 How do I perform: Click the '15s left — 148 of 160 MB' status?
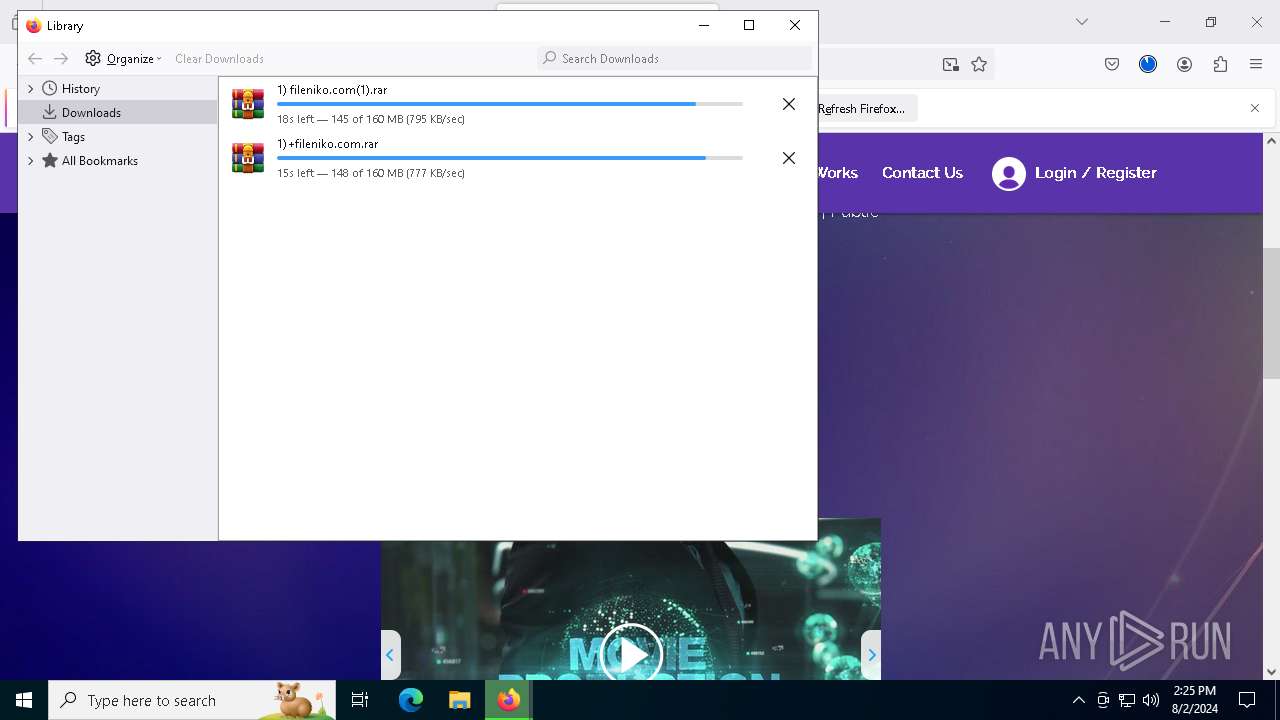pos(371,173)
